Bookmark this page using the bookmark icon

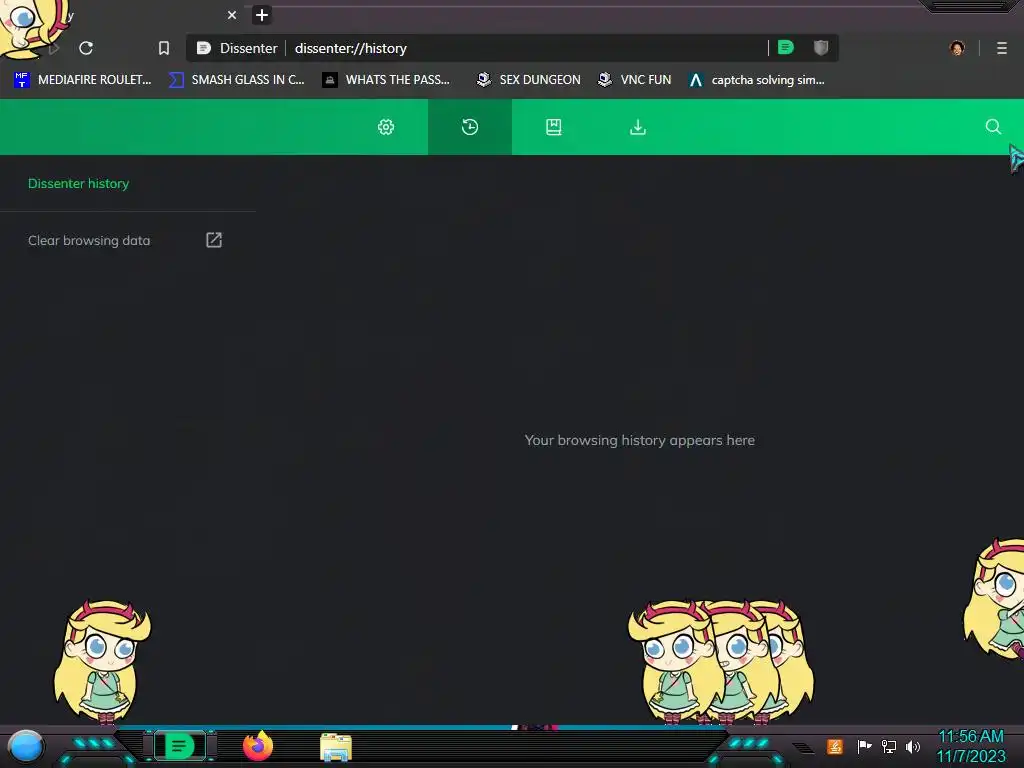[x=164, y=48]
